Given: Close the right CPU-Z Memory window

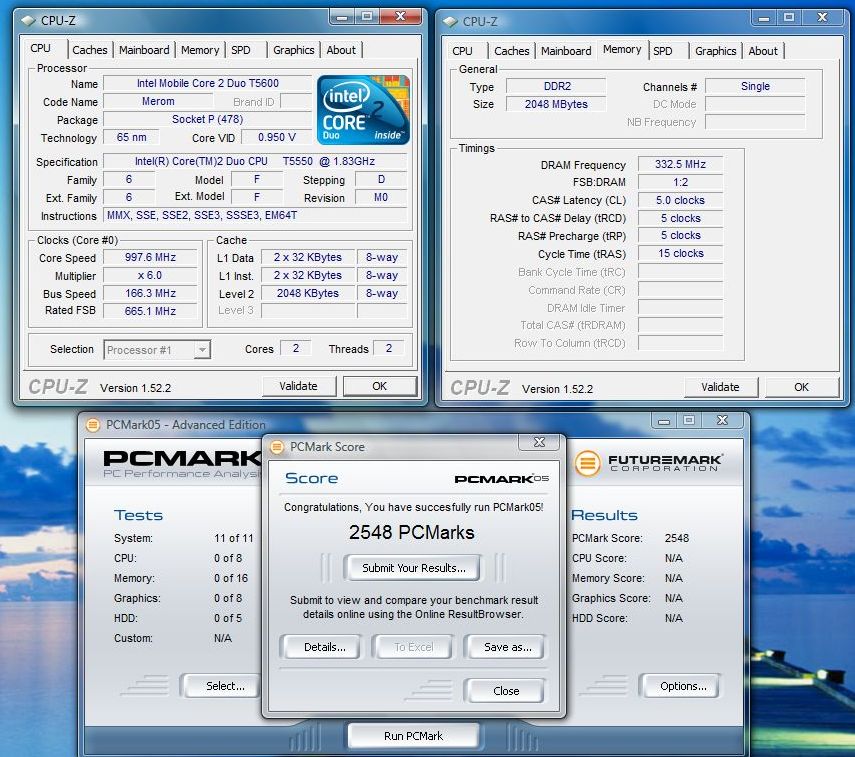Looking at the screenshot, I should 822,17.
